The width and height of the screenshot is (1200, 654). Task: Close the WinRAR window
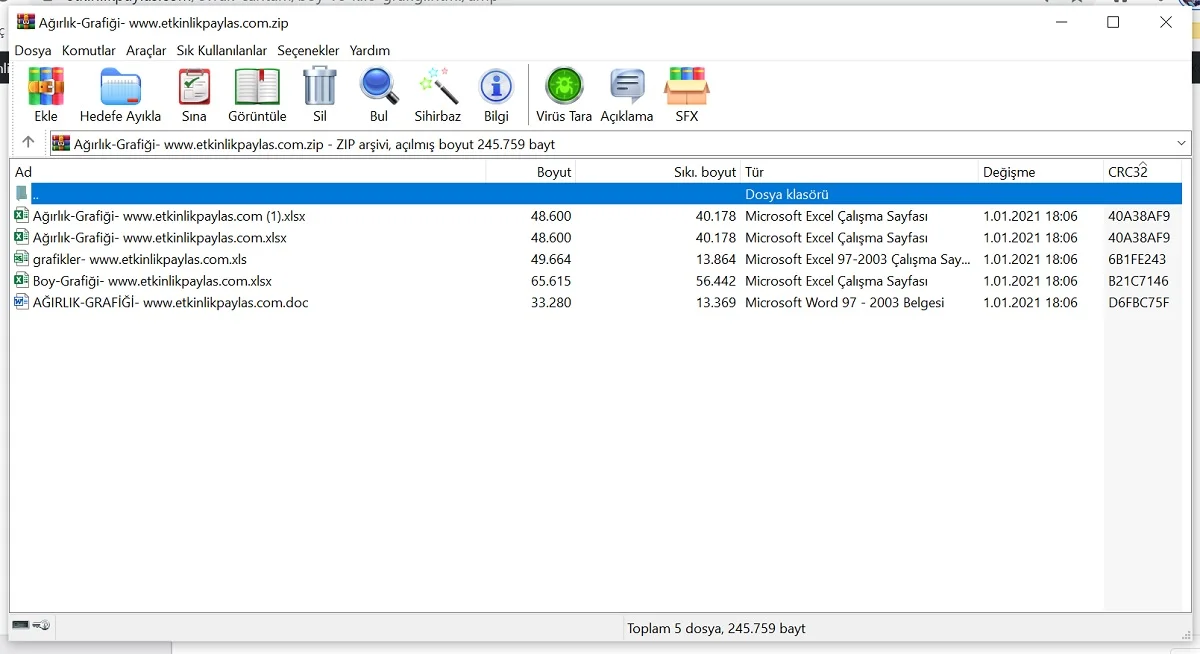pos(1166,22)
